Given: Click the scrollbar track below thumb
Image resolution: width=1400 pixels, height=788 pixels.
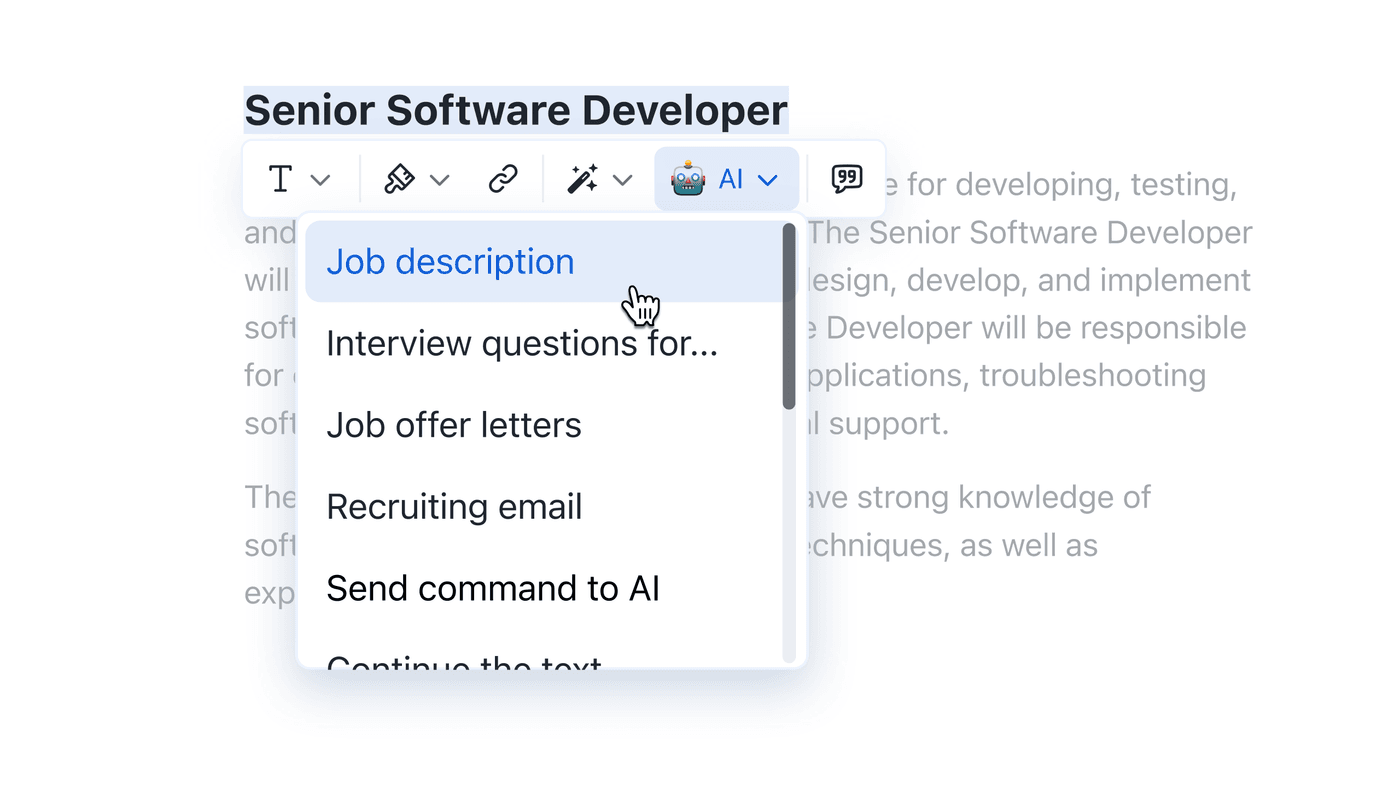Looking at the screenshot, I should click(789, 535).
